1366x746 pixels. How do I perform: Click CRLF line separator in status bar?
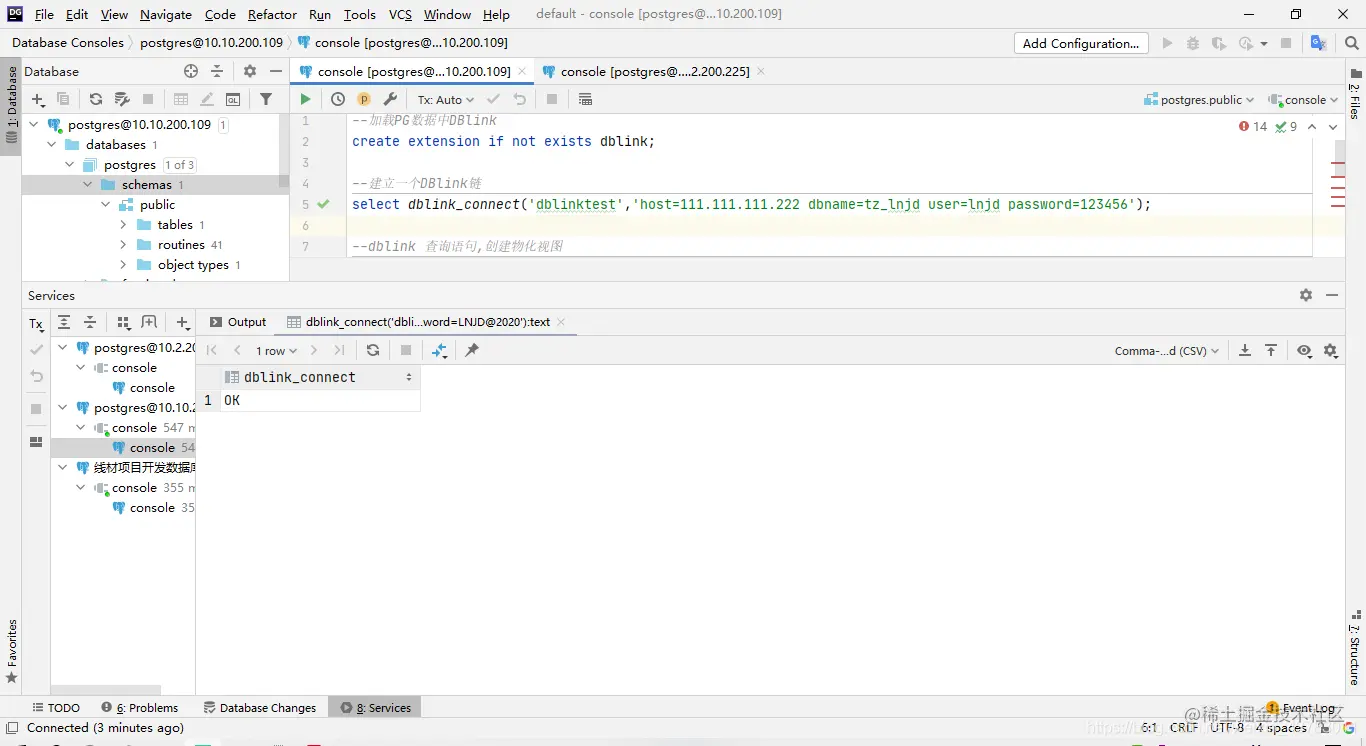(x=1183, y=728)
